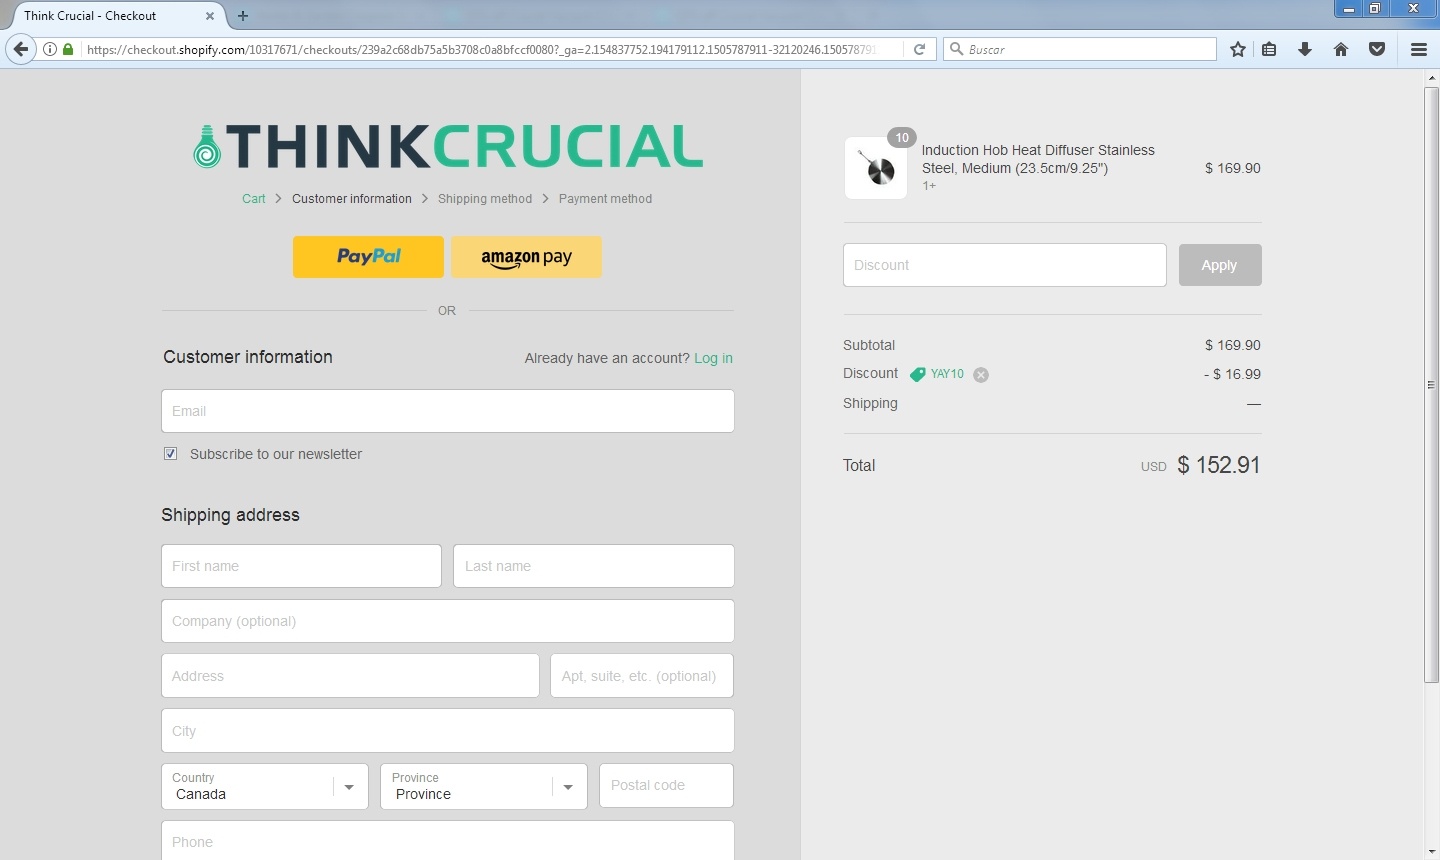Pay with the amazon pay button
The width and height of the screenshot is (1440, 860).
click(x=527, y=257)
